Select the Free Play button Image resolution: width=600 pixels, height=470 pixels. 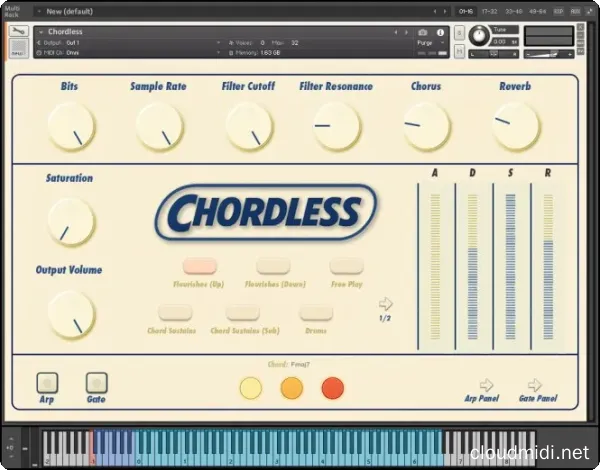(346, 266)
